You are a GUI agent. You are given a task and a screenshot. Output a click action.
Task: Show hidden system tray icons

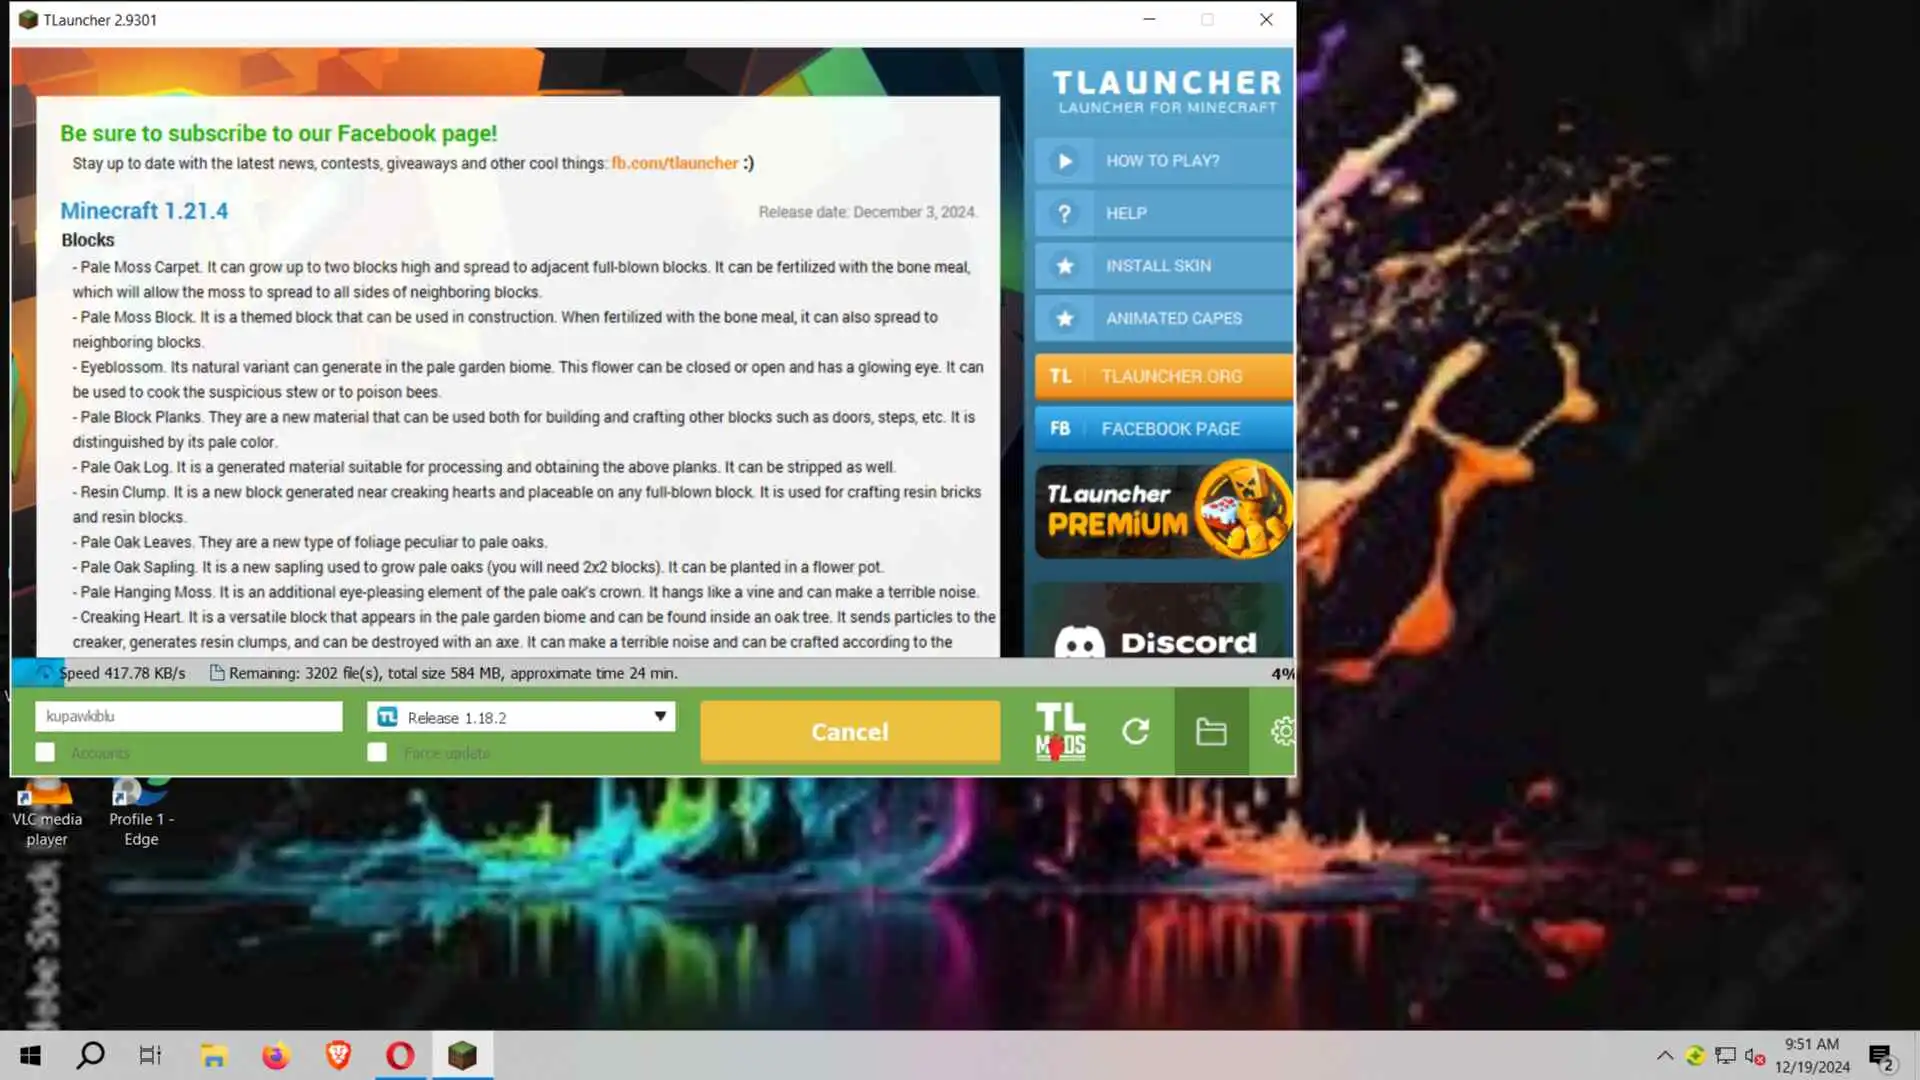click(x=1664, y=1055)
